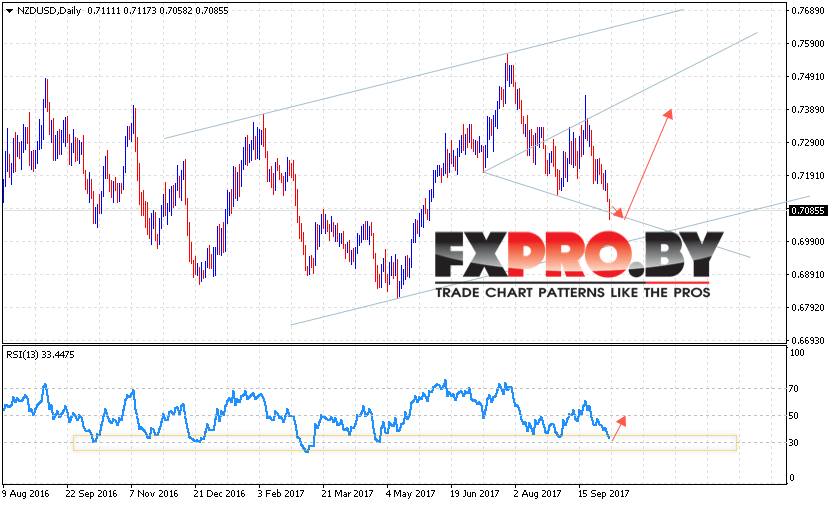Click the 7 Nov 2016 date label

coord(154,494)
